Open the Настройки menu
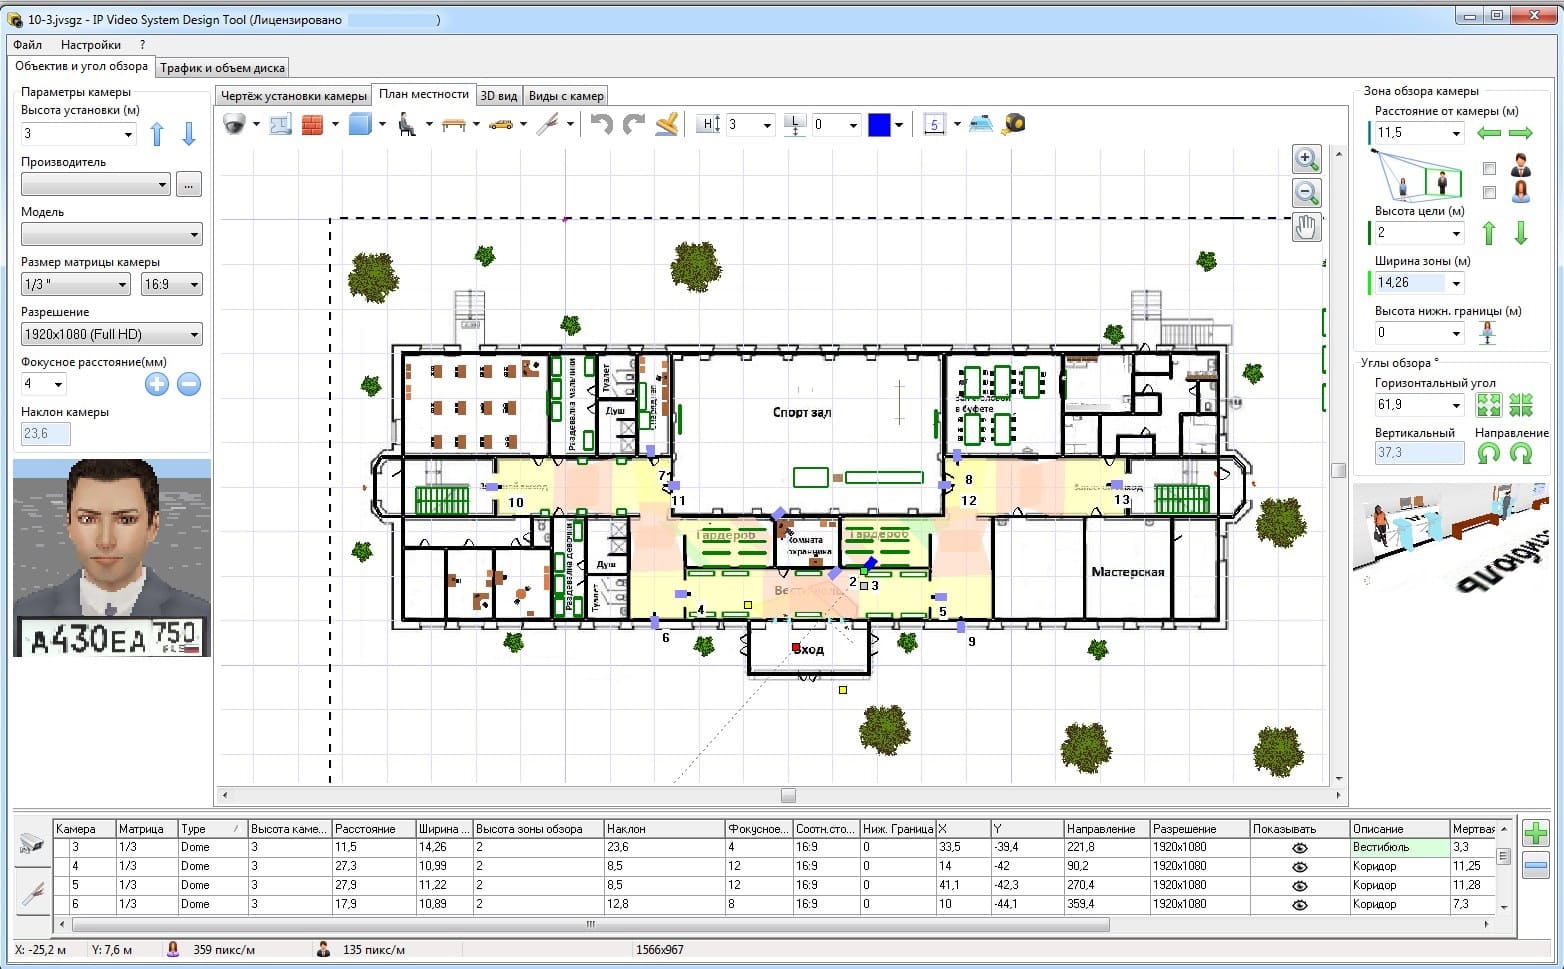1564x969 pixels. [91, 45]
